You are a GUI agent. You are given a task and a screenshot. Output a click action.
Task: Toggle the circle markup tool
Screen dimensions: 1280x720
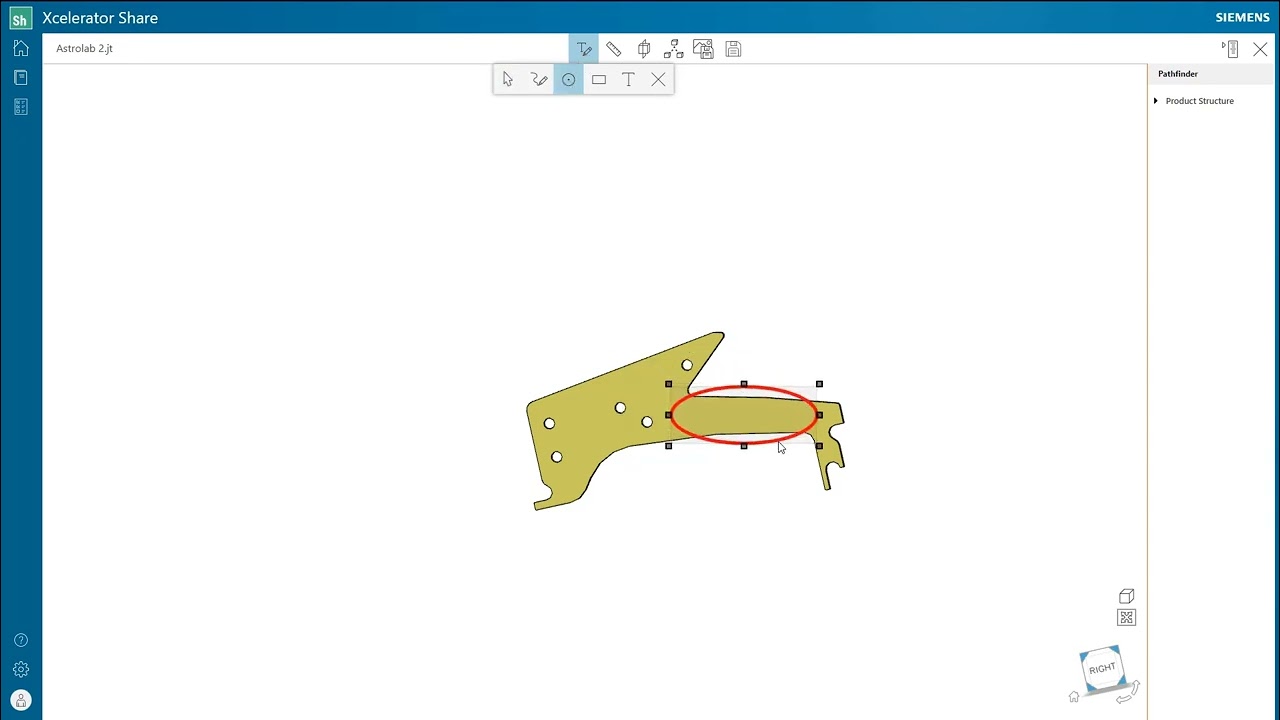click(x=568, y=80)
